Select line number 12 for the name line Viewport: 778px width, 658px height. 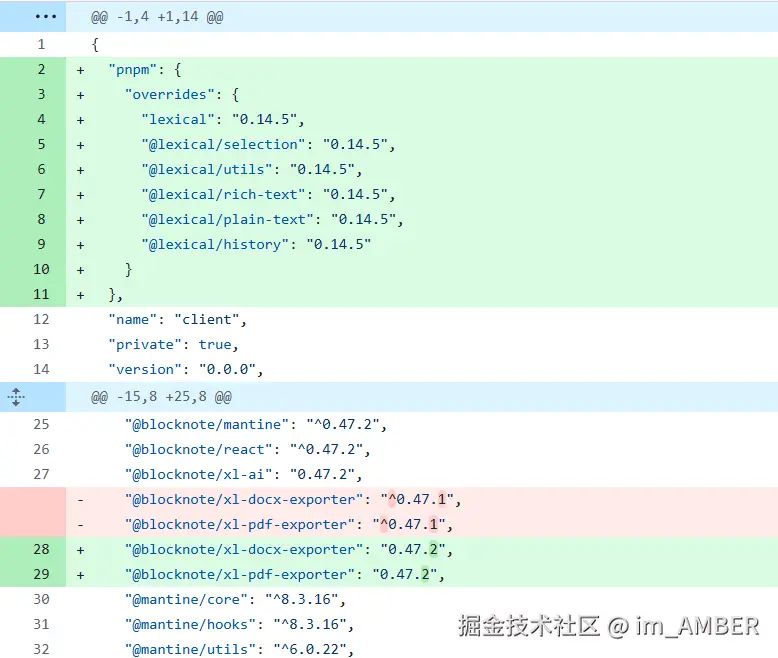click(41, 319)
